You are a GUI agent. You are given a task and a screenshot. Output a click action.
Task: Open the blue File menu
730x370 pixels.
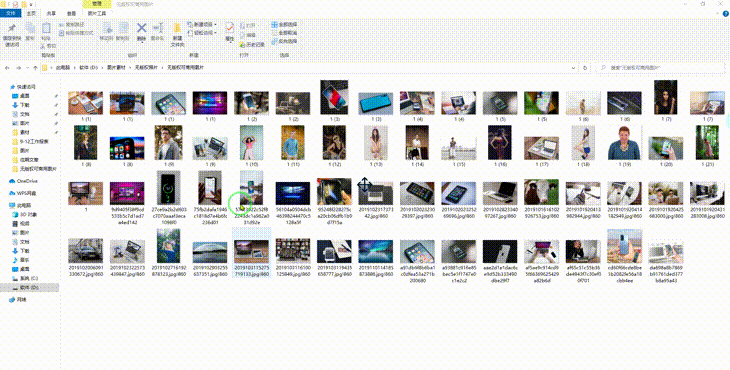11,13
